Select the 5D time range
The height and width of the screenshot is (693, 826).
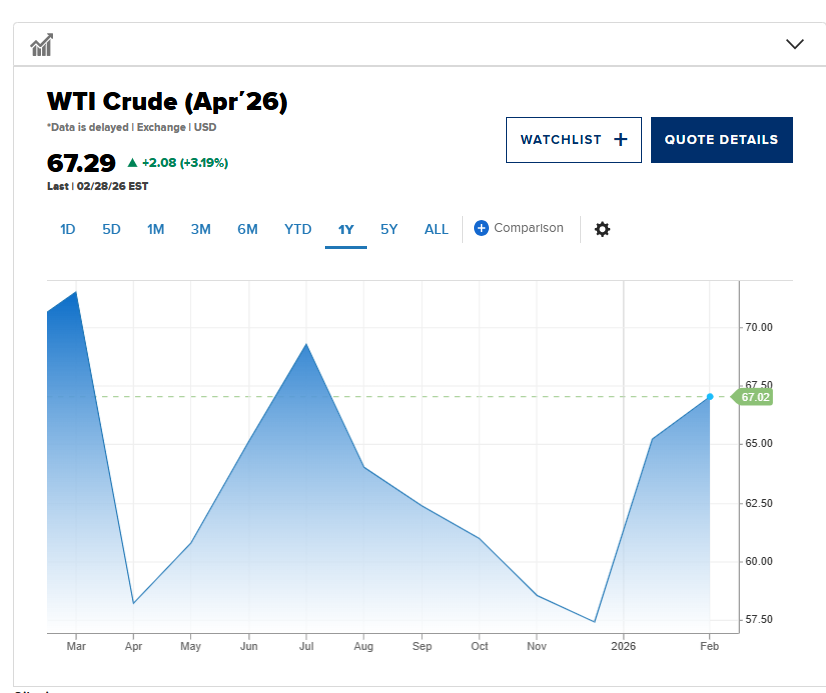click(111, 229)
